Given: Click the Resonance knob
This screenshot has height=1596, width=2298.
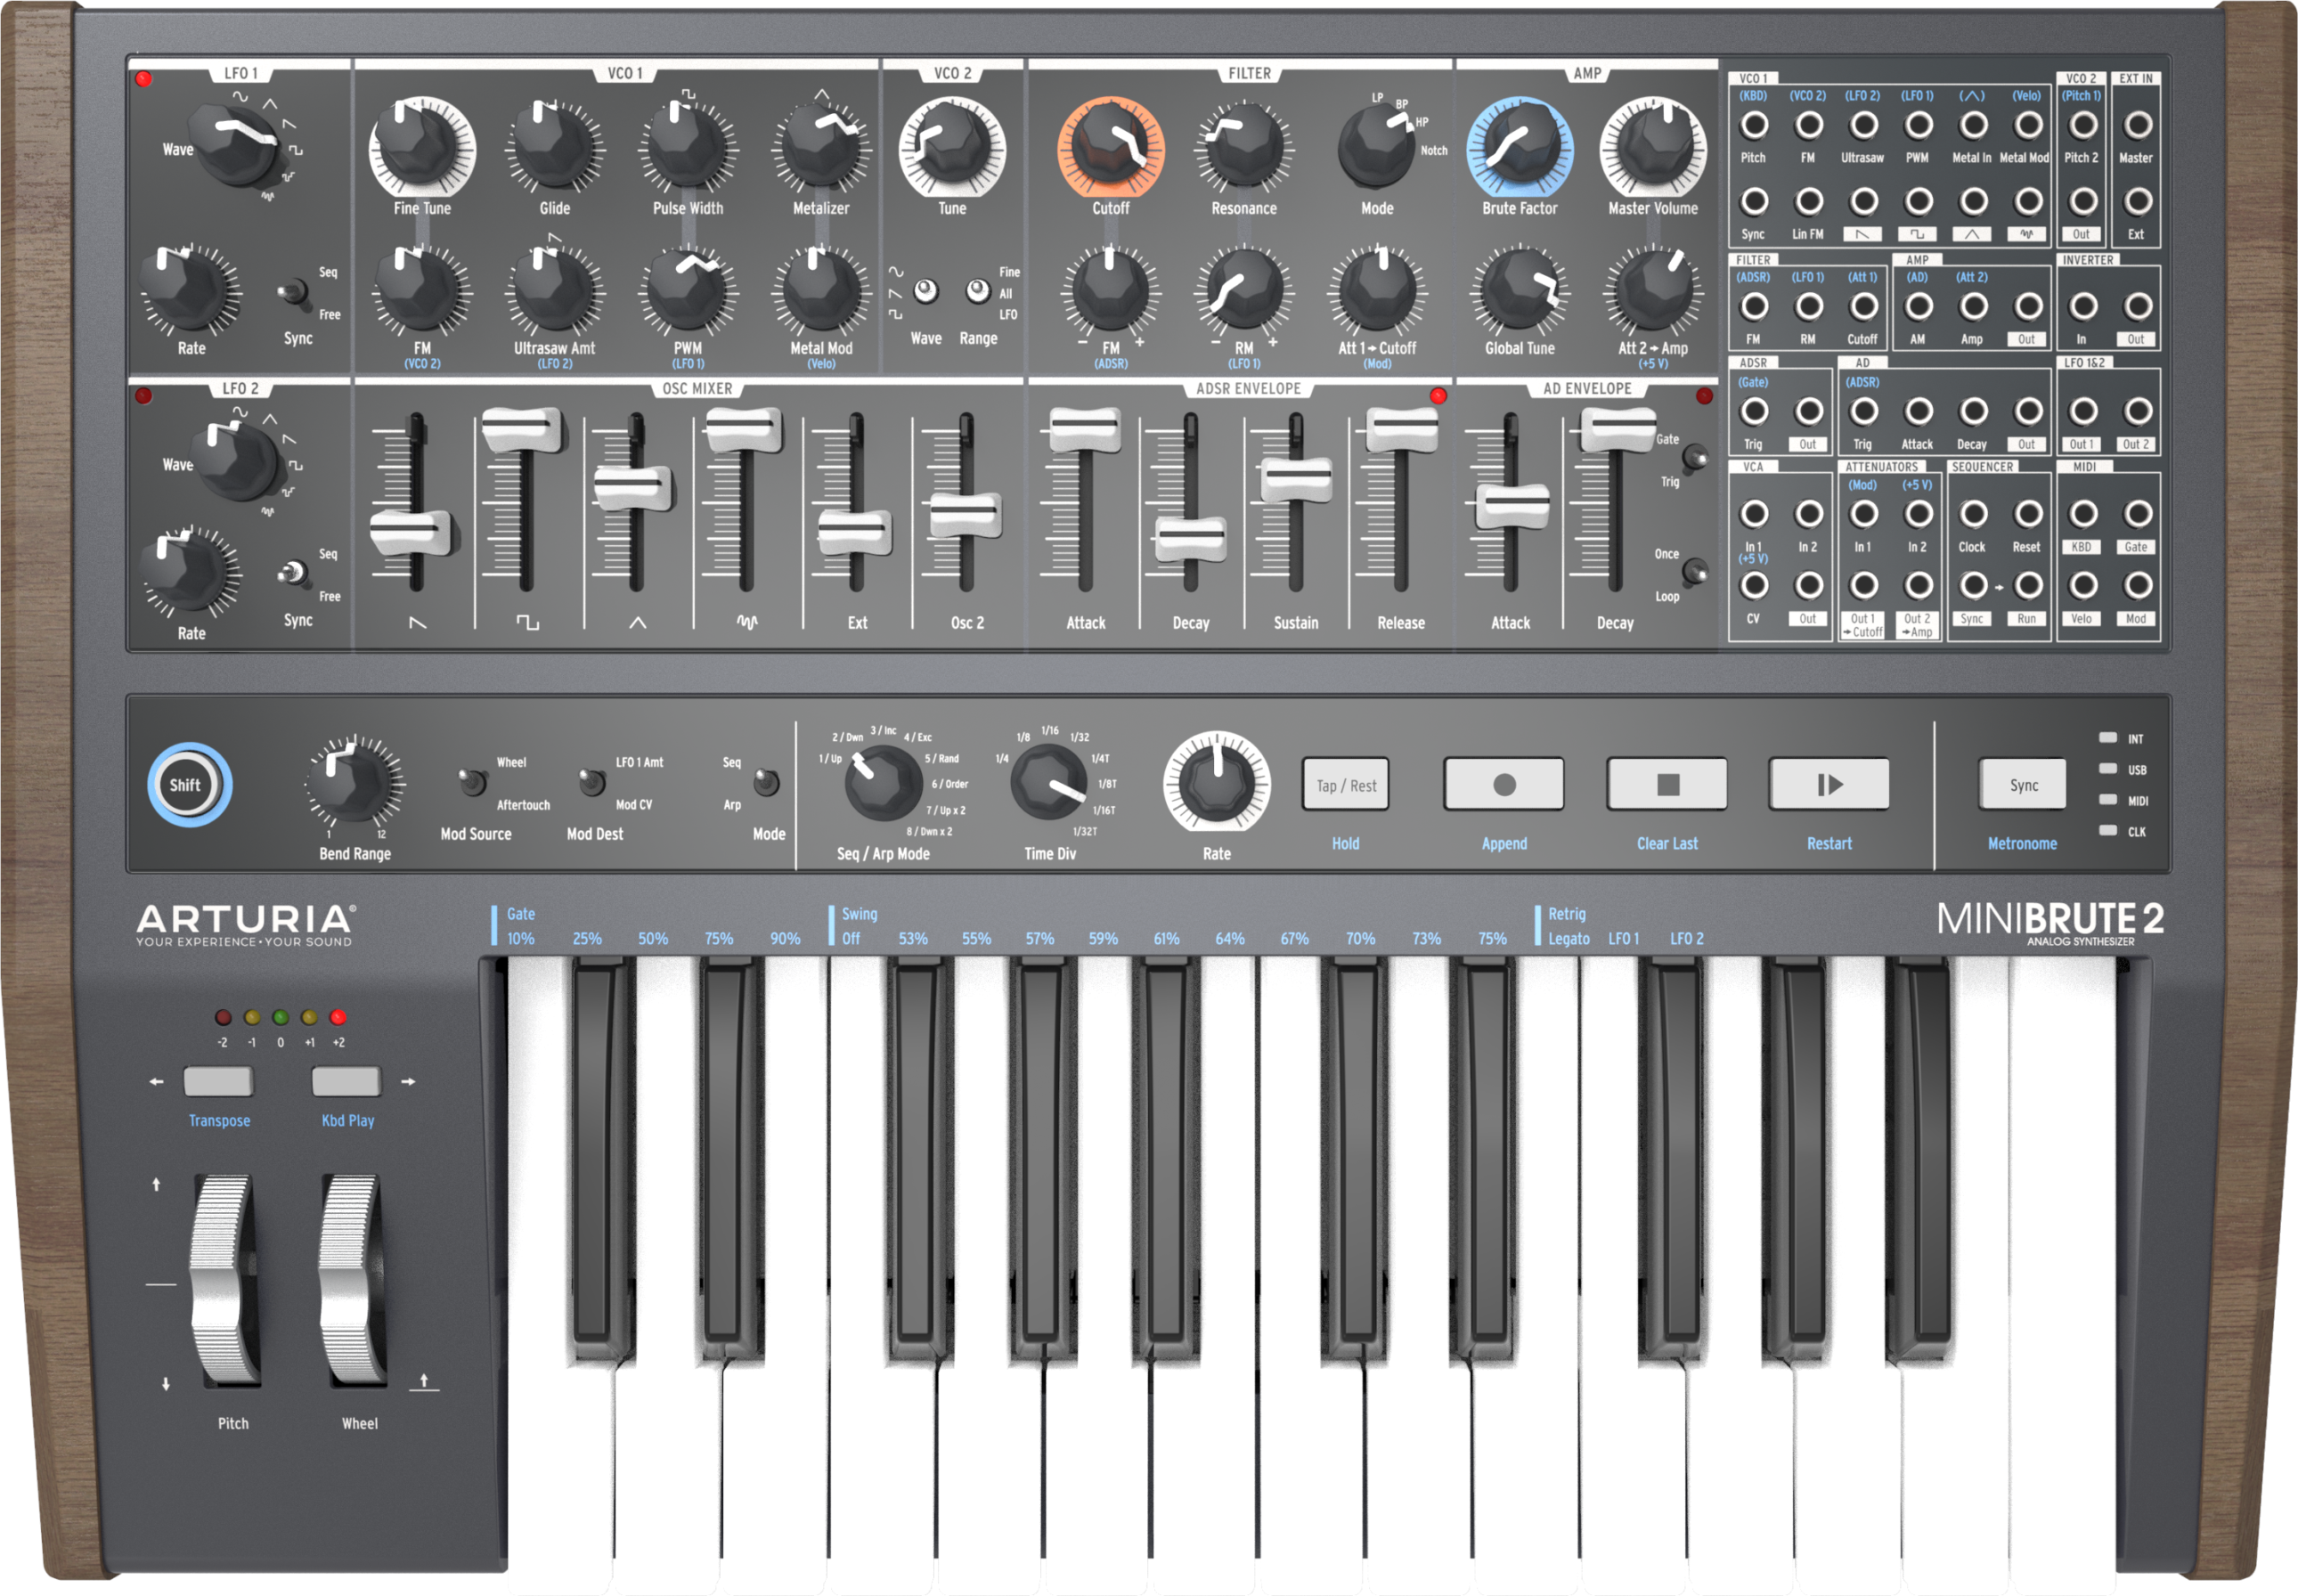Looking at the screenshot, I should tap(1244, 148).
